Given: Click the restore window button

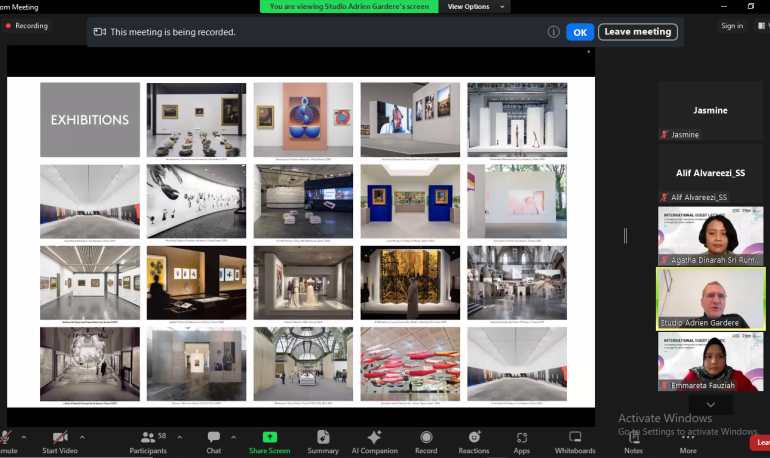Looking at the screenshot, I should pos(750,6).
